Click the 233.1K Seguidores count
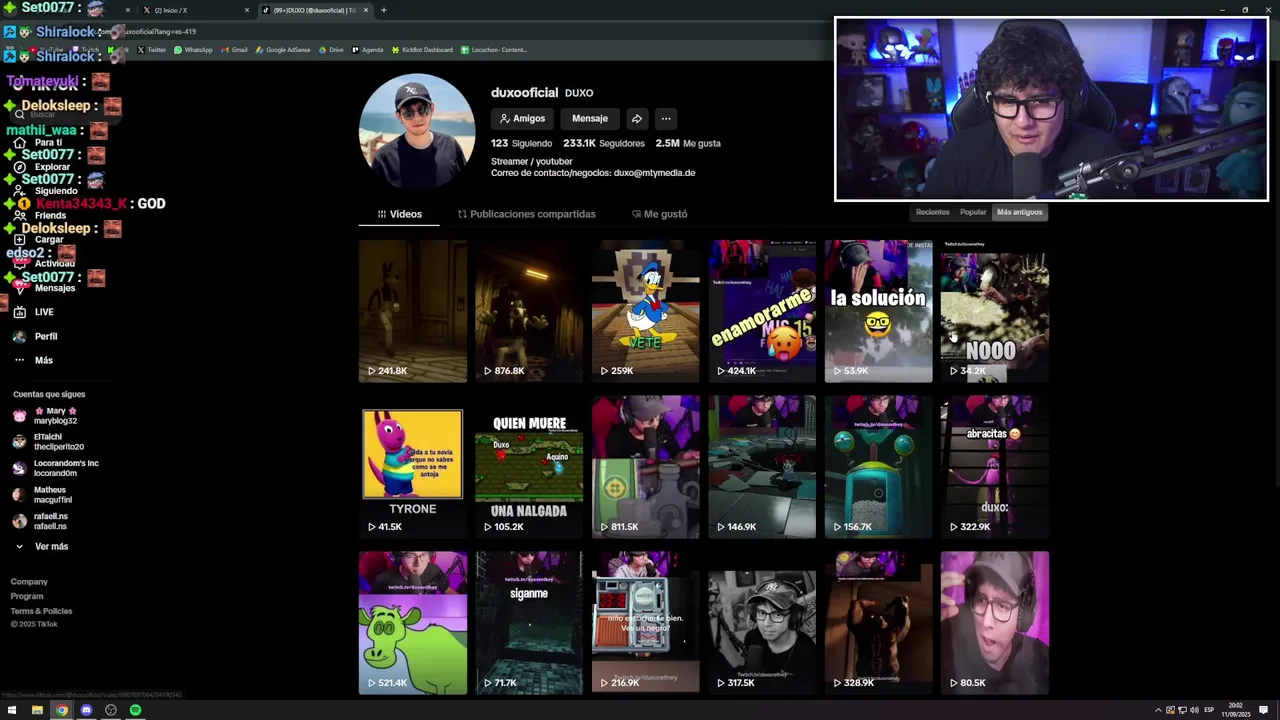Screen dimensions: 1280x720 tap(604, 143)
